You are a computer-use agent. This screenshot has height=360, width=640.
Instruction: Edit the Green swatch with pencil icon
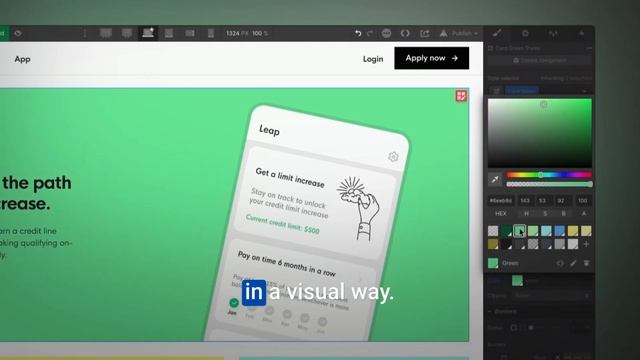(573, 263)
